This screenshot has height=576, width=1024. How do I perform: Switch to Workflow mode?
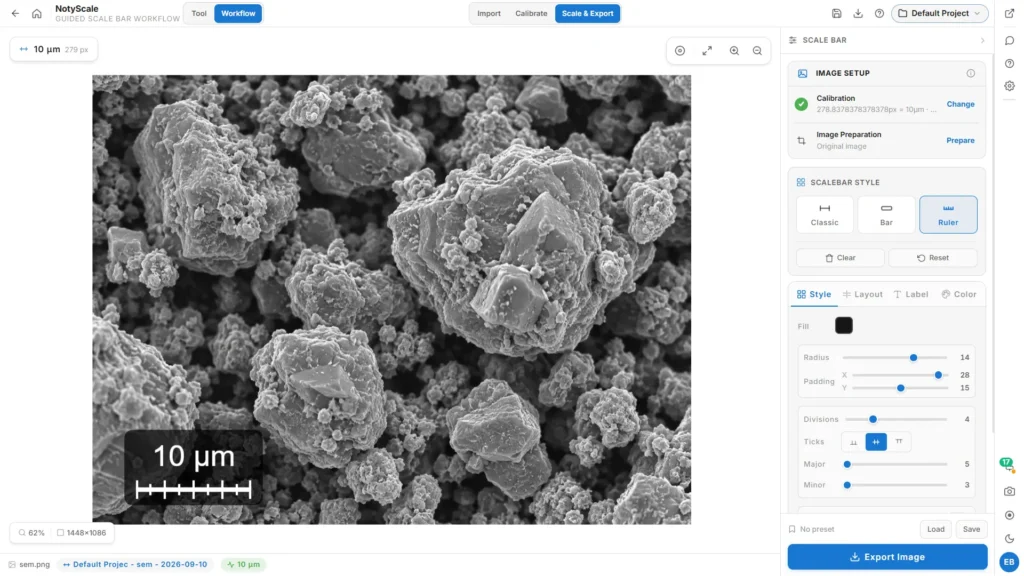pyautogui.click(x=238, y=13)
